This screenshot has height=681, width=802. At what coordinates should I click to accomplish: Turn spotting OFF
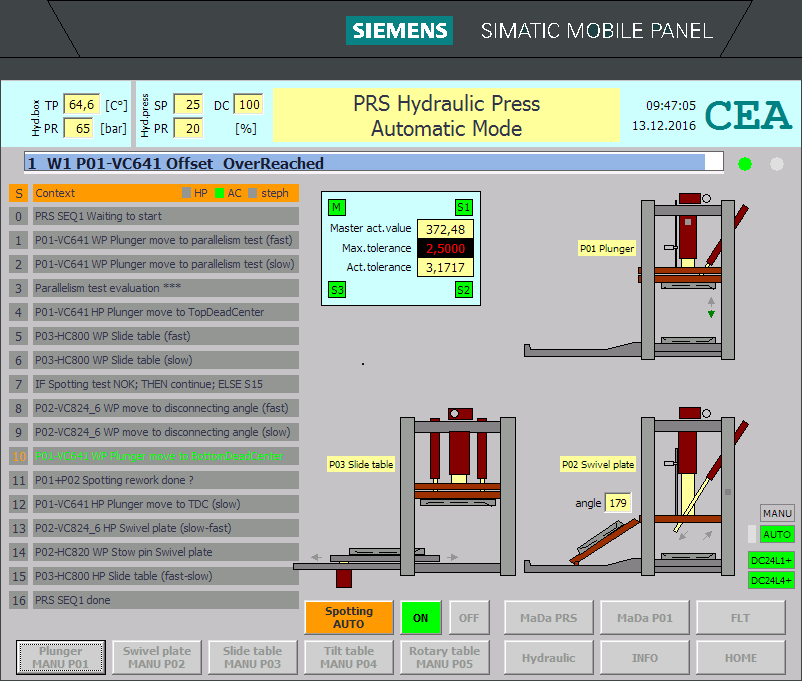pos(469,618)
